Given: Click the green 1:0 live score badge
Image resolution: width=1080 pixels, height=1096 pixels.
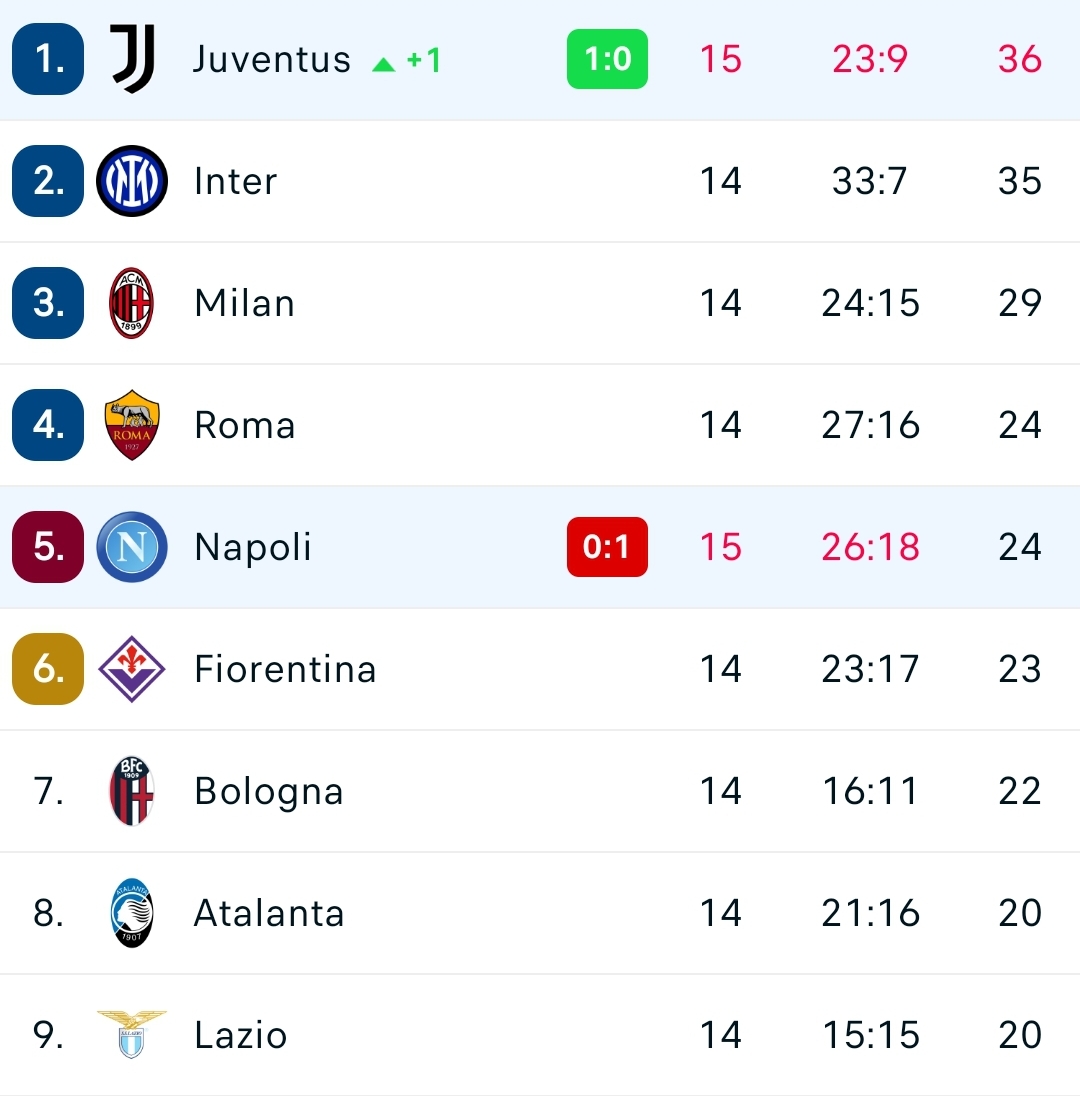Looking at the screenshot, I should click(x=607, y=60).
